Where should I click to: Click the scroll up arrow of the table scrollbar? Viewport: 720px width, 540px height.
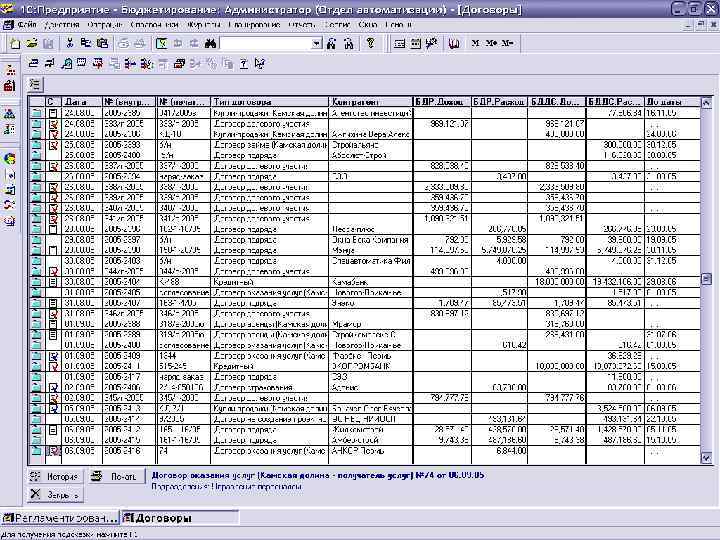tap(706, 102)
